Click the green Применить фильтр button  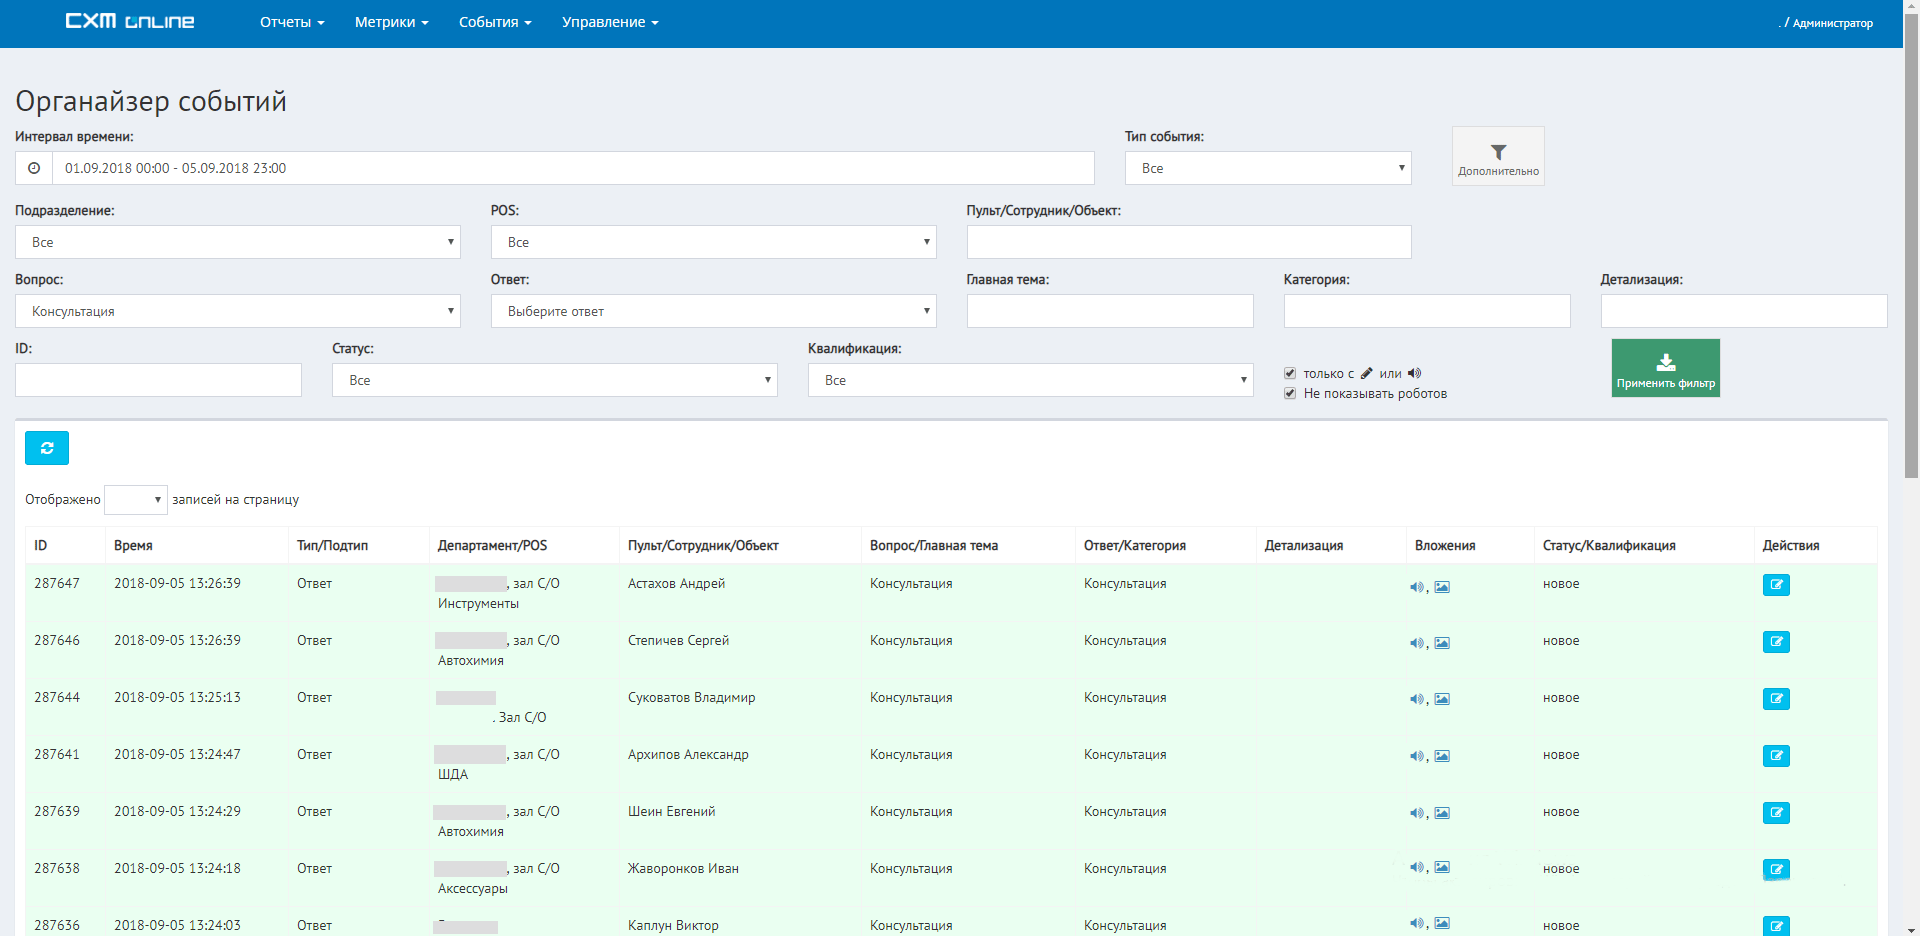[x=1665, y=368]
